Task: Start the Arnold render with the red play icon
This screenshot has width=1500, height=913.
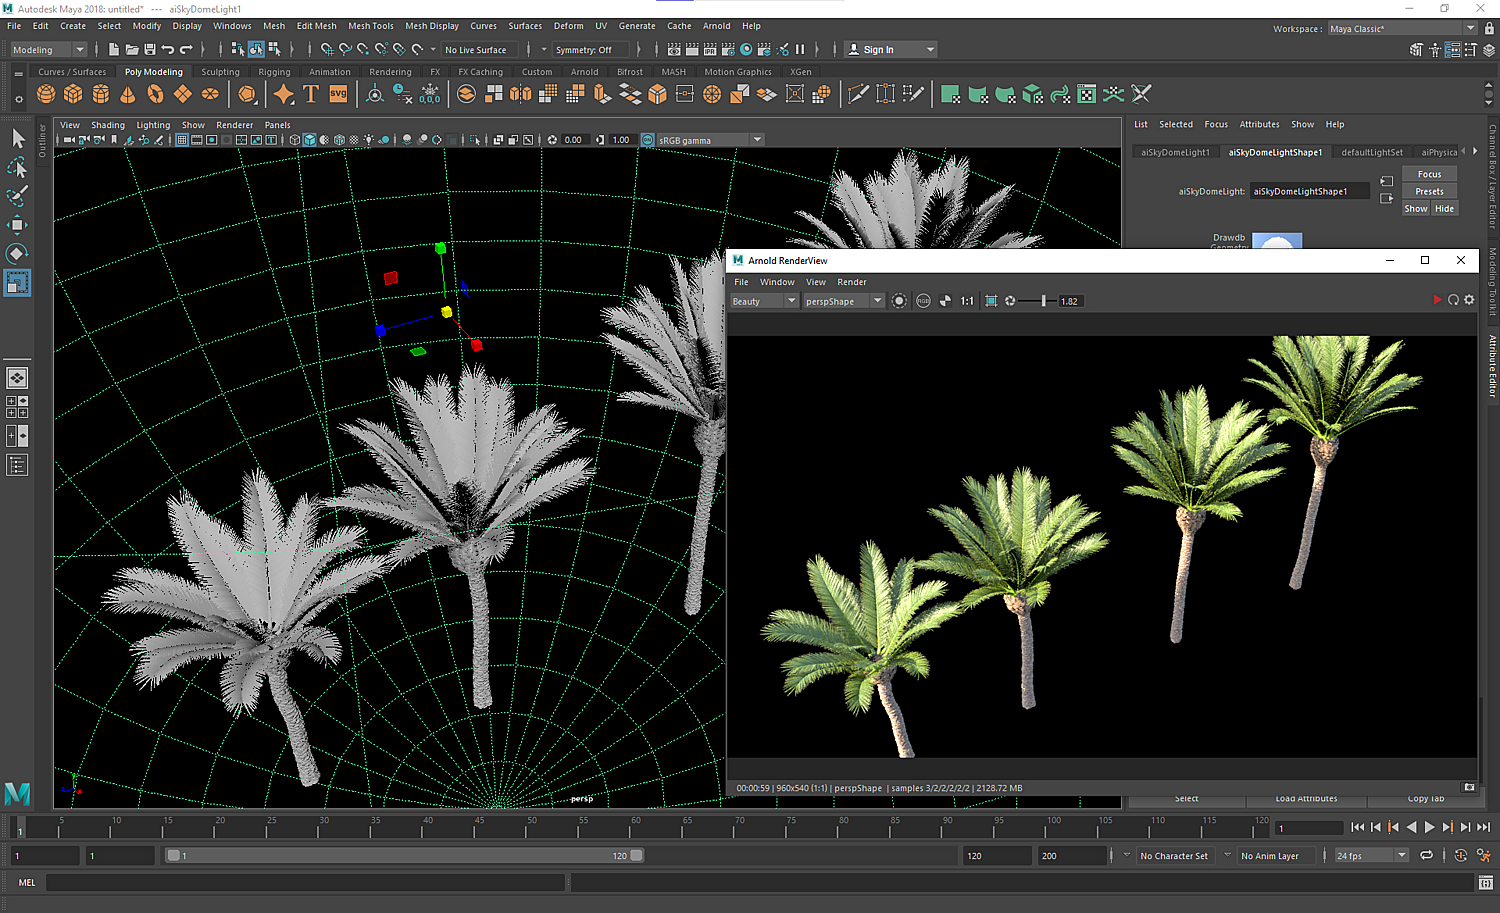Action: point(1437,300)
